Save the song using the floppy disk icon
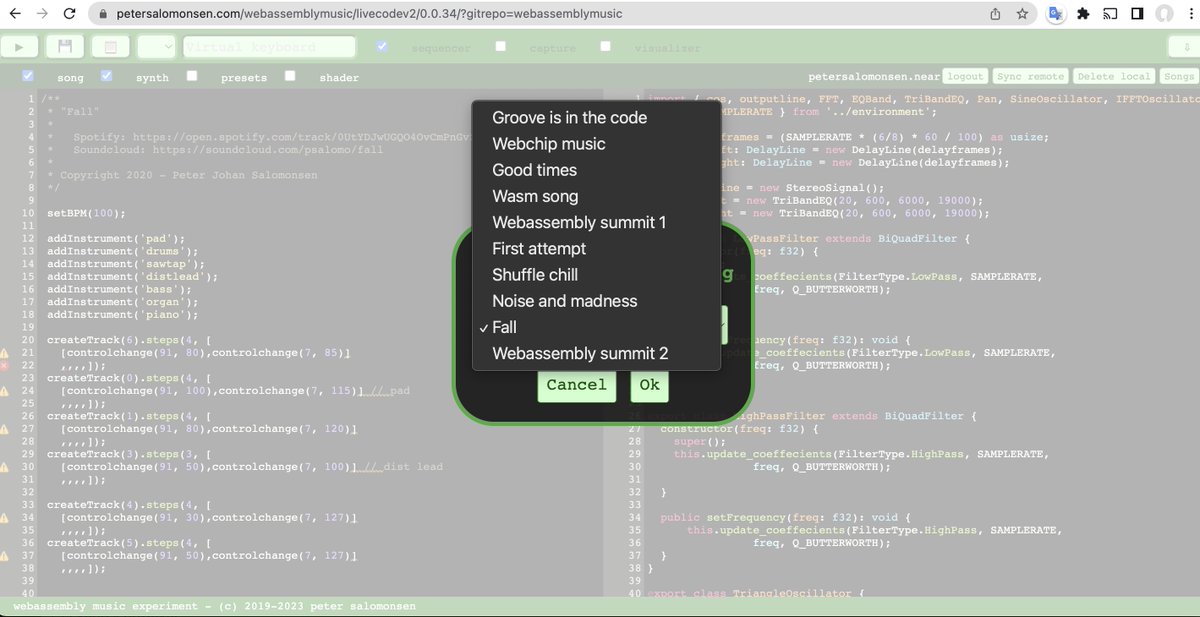 tap(64, 46)
